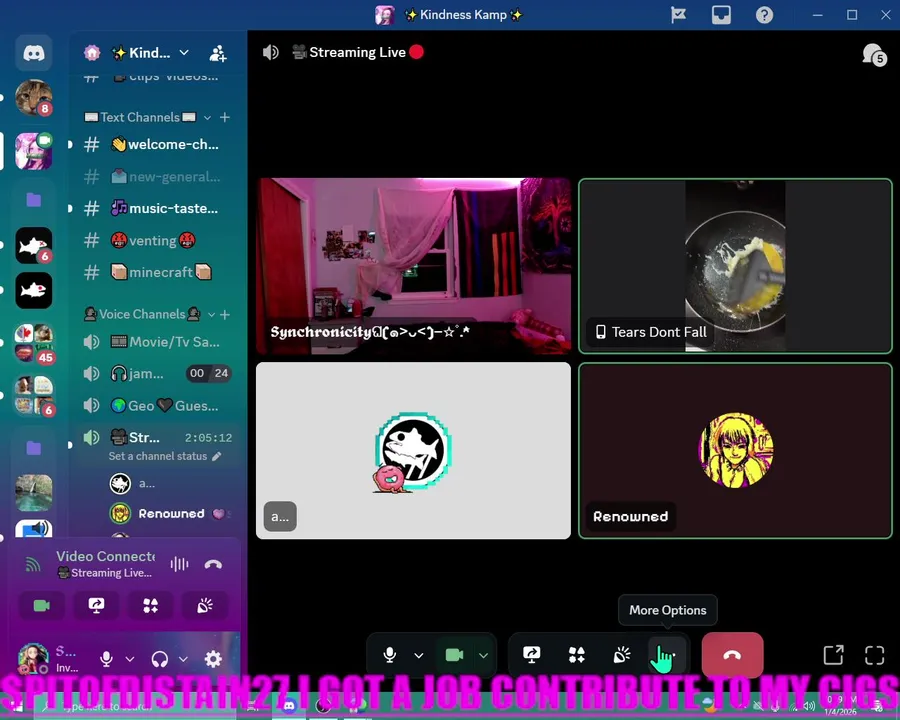Enter full screen for the call
This screenshot has width=900, height=720.
(874, 655)
